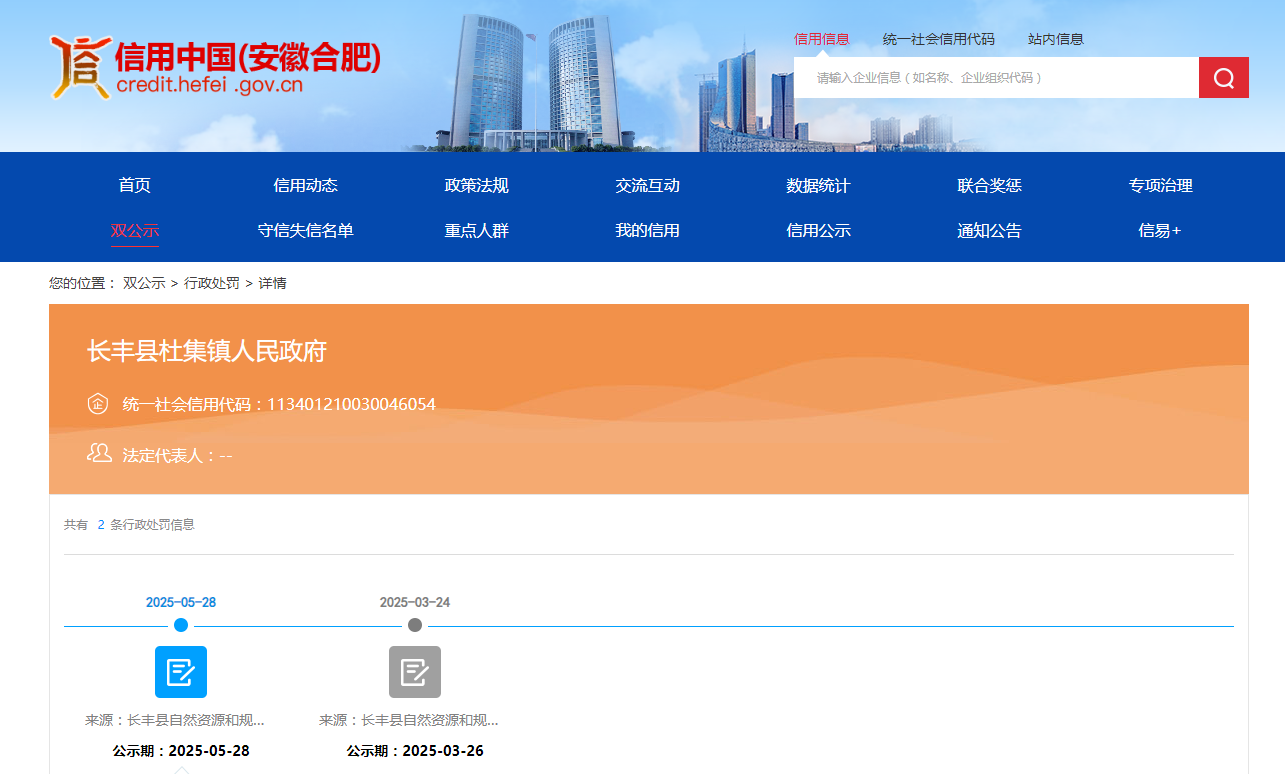Click the 法定代表人 label text
The height and width of the screenshot is (774, 1285).
coord(164,455)
